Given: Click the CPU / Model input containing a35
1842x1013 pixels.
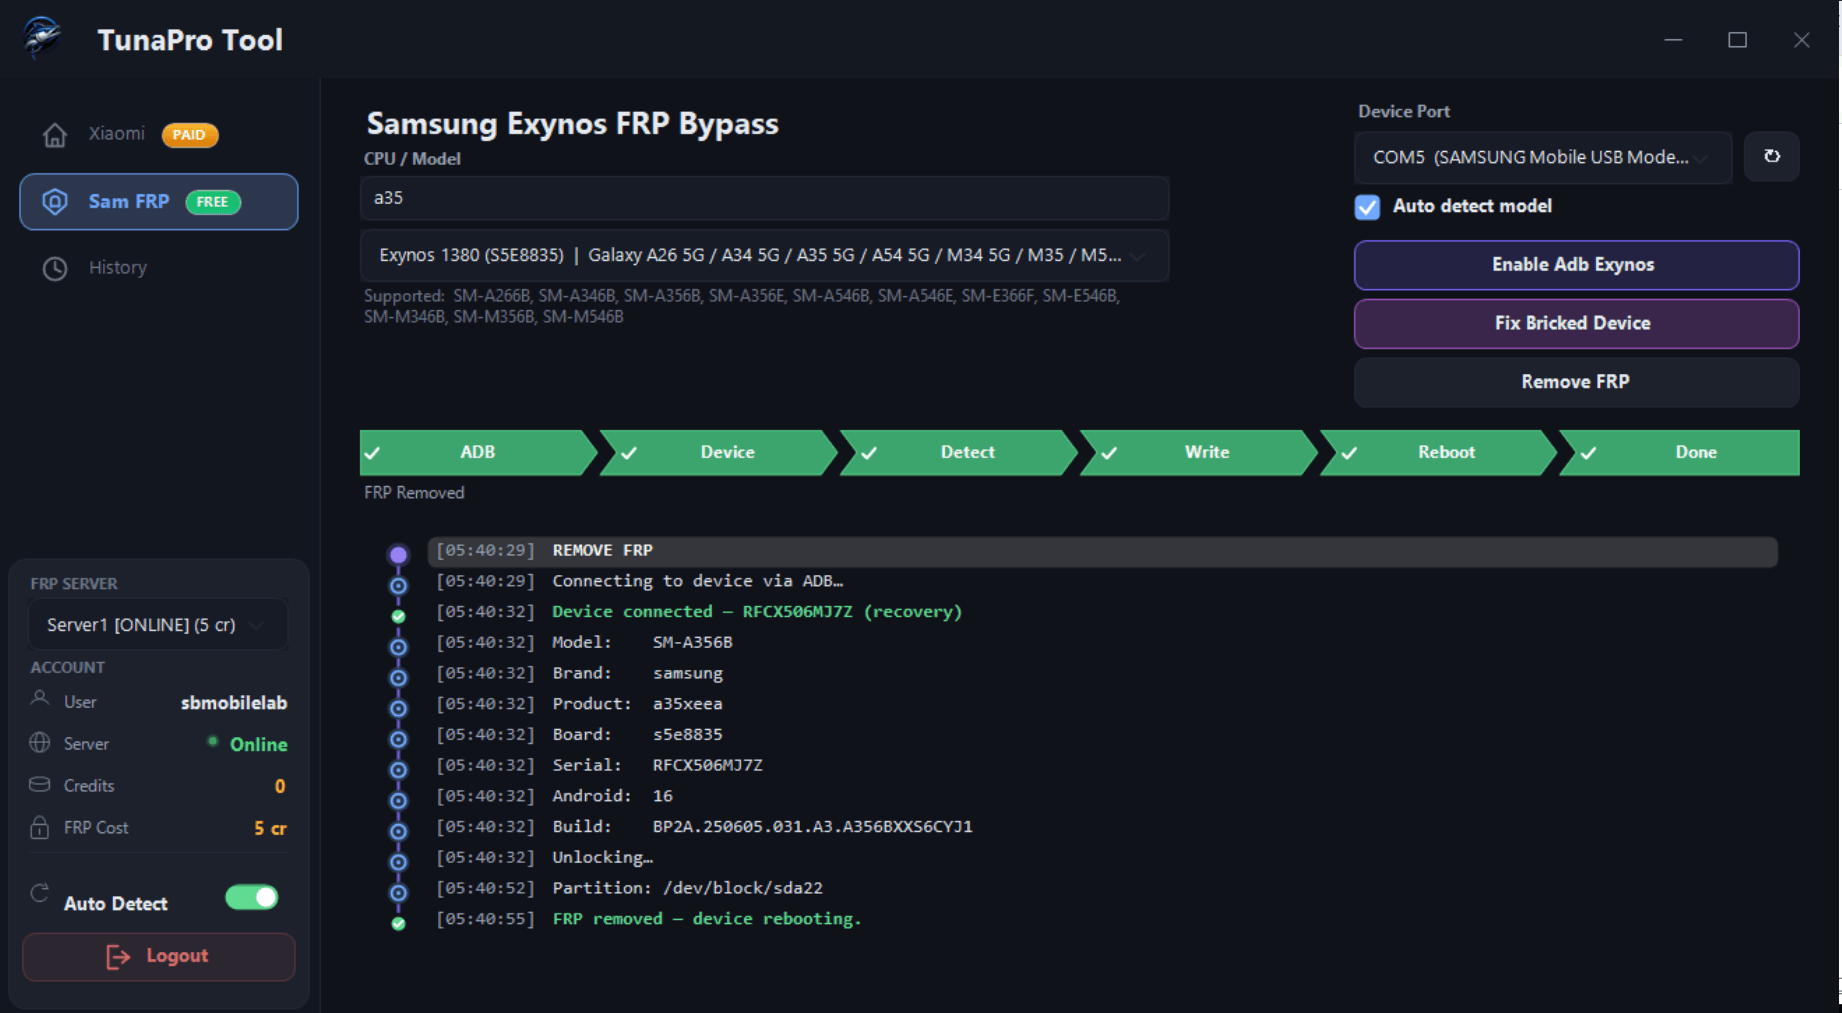Looking at the screenshot, I should click(764, 198).
